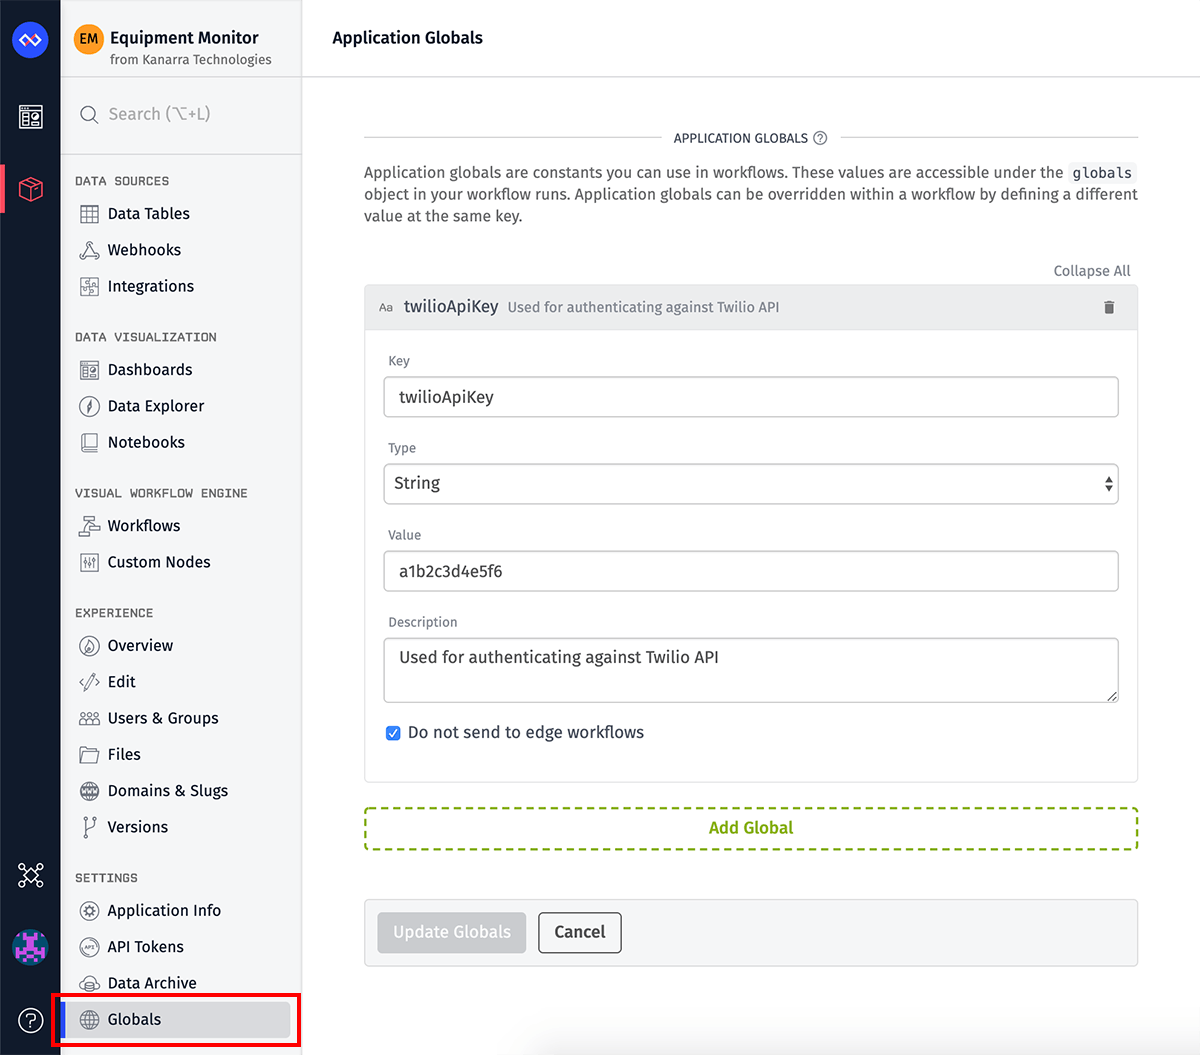Click the Dashboards sidebar icon
1200x1055 pixels.
tap(89, 370)
